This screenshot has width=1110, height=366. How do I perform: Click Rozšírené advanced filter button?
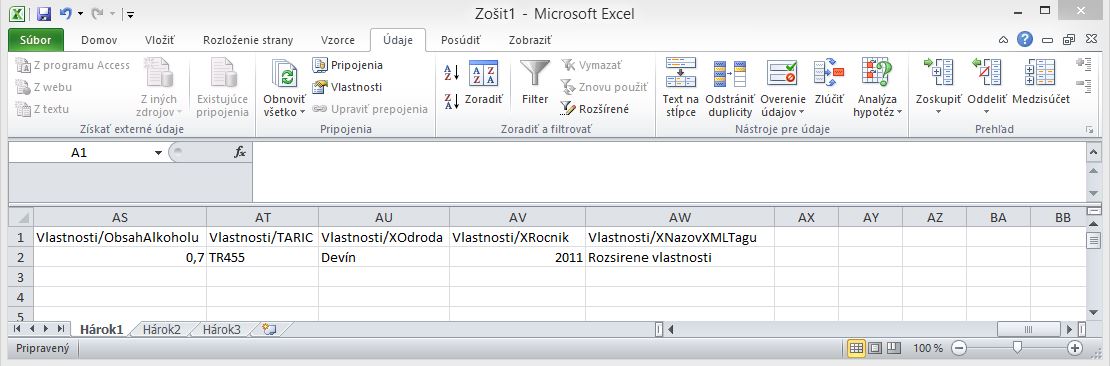coord(595,109)
